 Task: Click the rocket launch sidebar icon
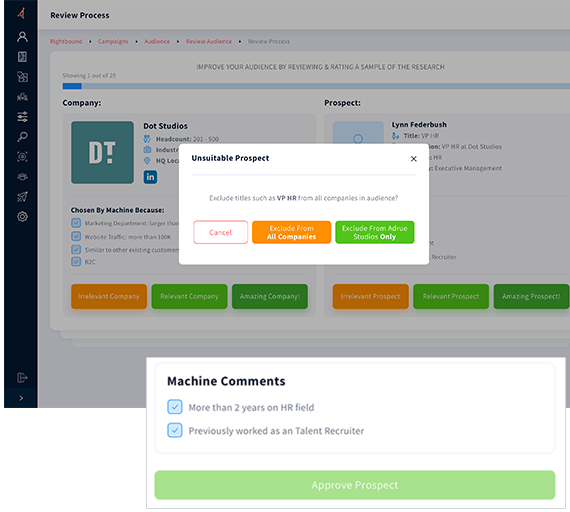tap(22, 197)
